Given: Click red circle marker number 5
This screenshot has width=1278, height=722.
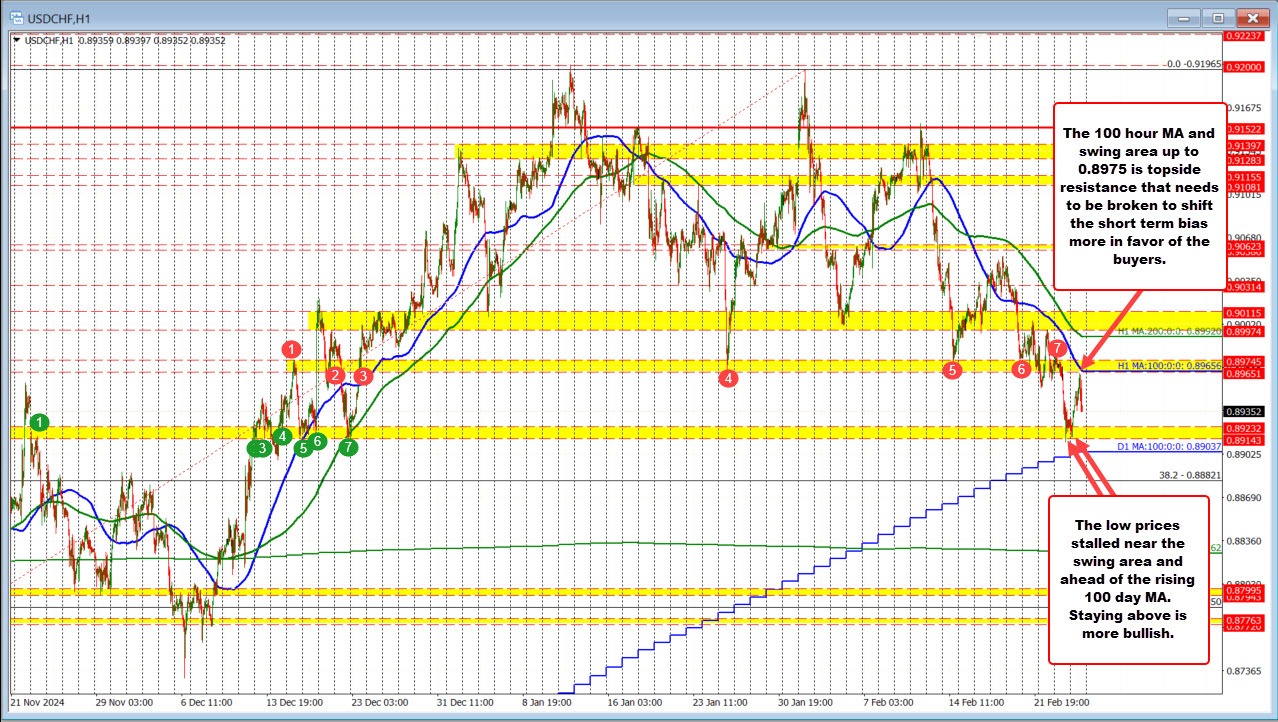Looking at the screenshot, I should [x=952, y=369].
